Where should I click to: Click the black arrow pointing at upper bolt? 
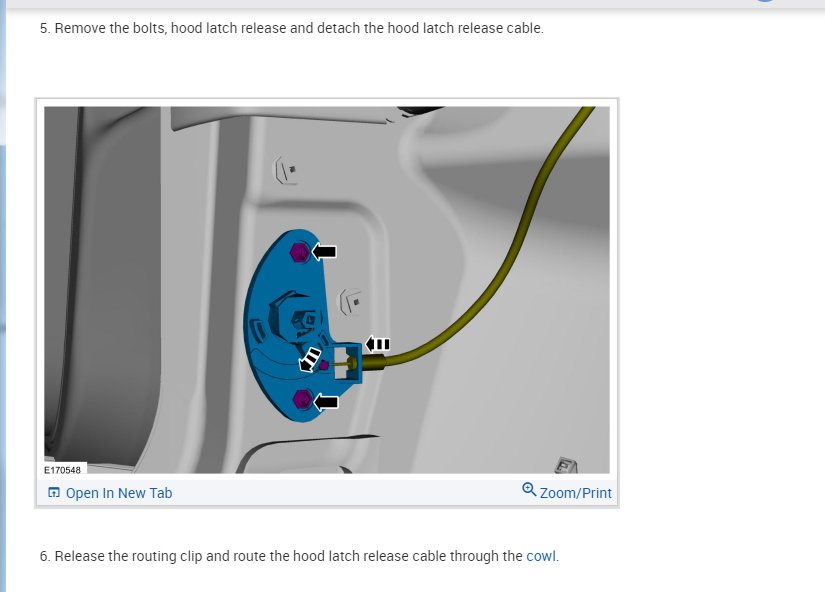324,252
